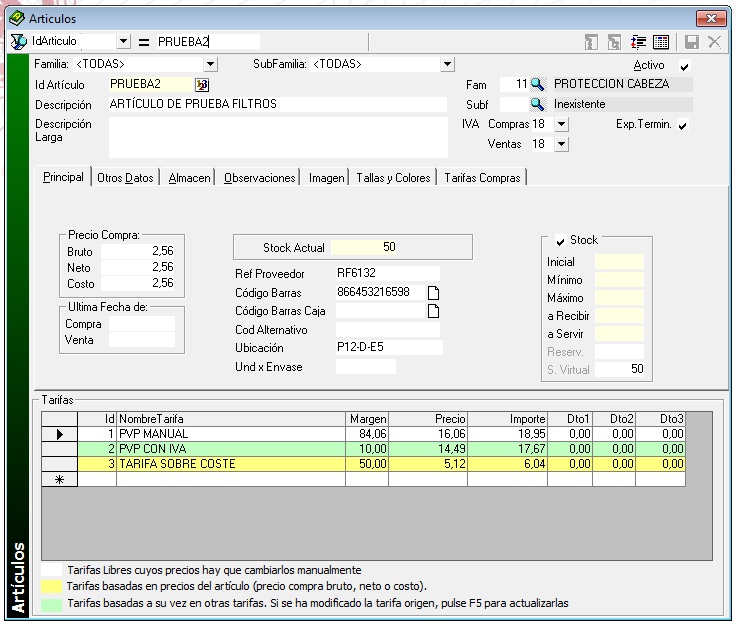Click the a Servir stock field
This screenshot has width=736, height=629.
coord(619,333)
